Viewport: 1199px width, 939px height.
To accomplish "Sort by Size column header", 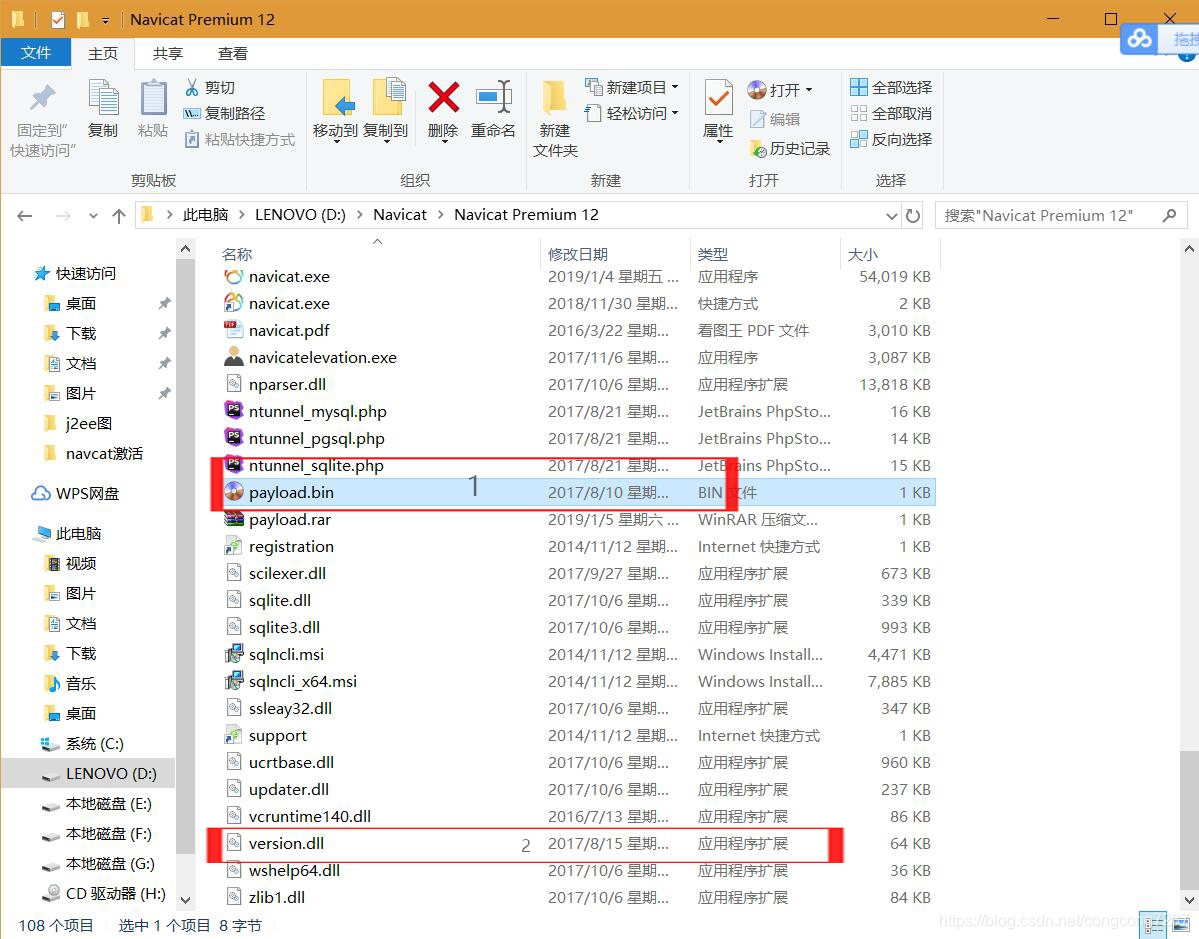I will (863, 254).
